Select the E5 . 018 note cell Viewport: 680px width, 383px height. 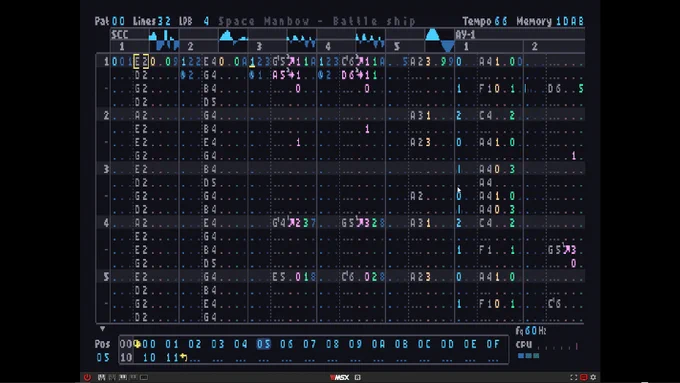[x=294, y=277]
